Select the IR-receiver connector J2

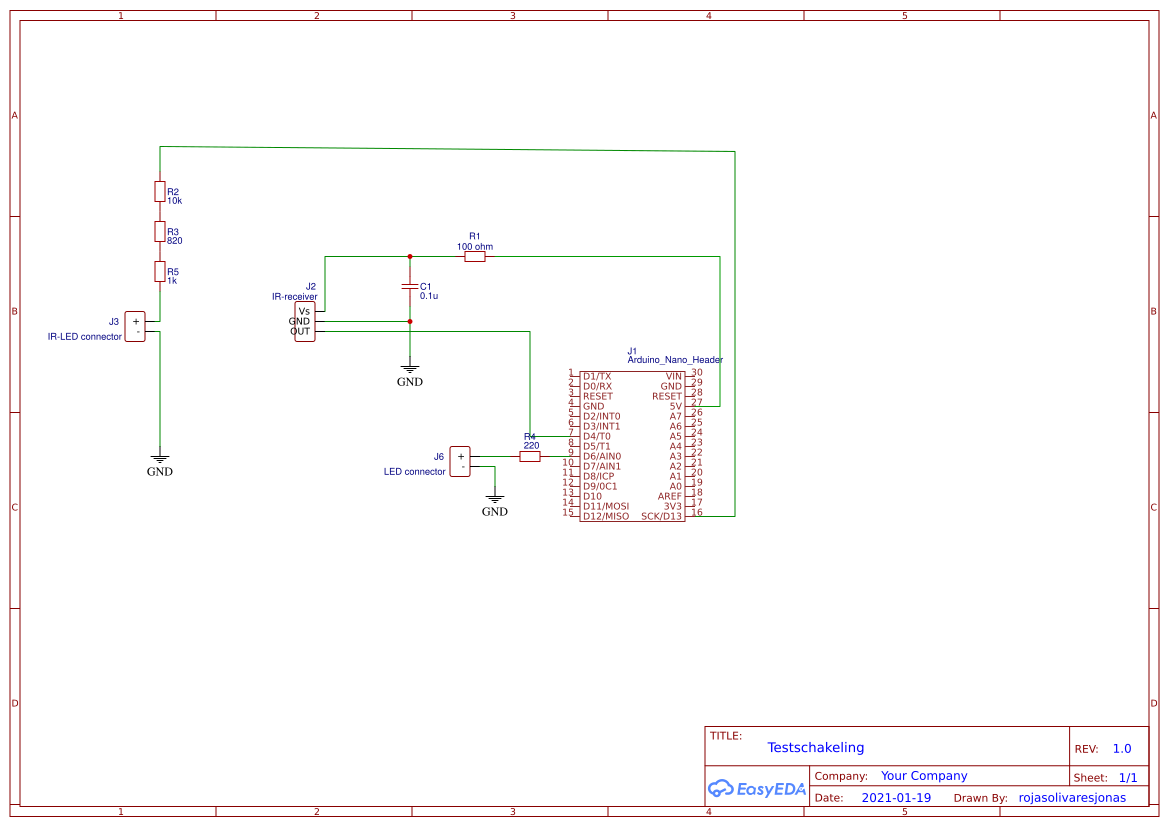303,320
